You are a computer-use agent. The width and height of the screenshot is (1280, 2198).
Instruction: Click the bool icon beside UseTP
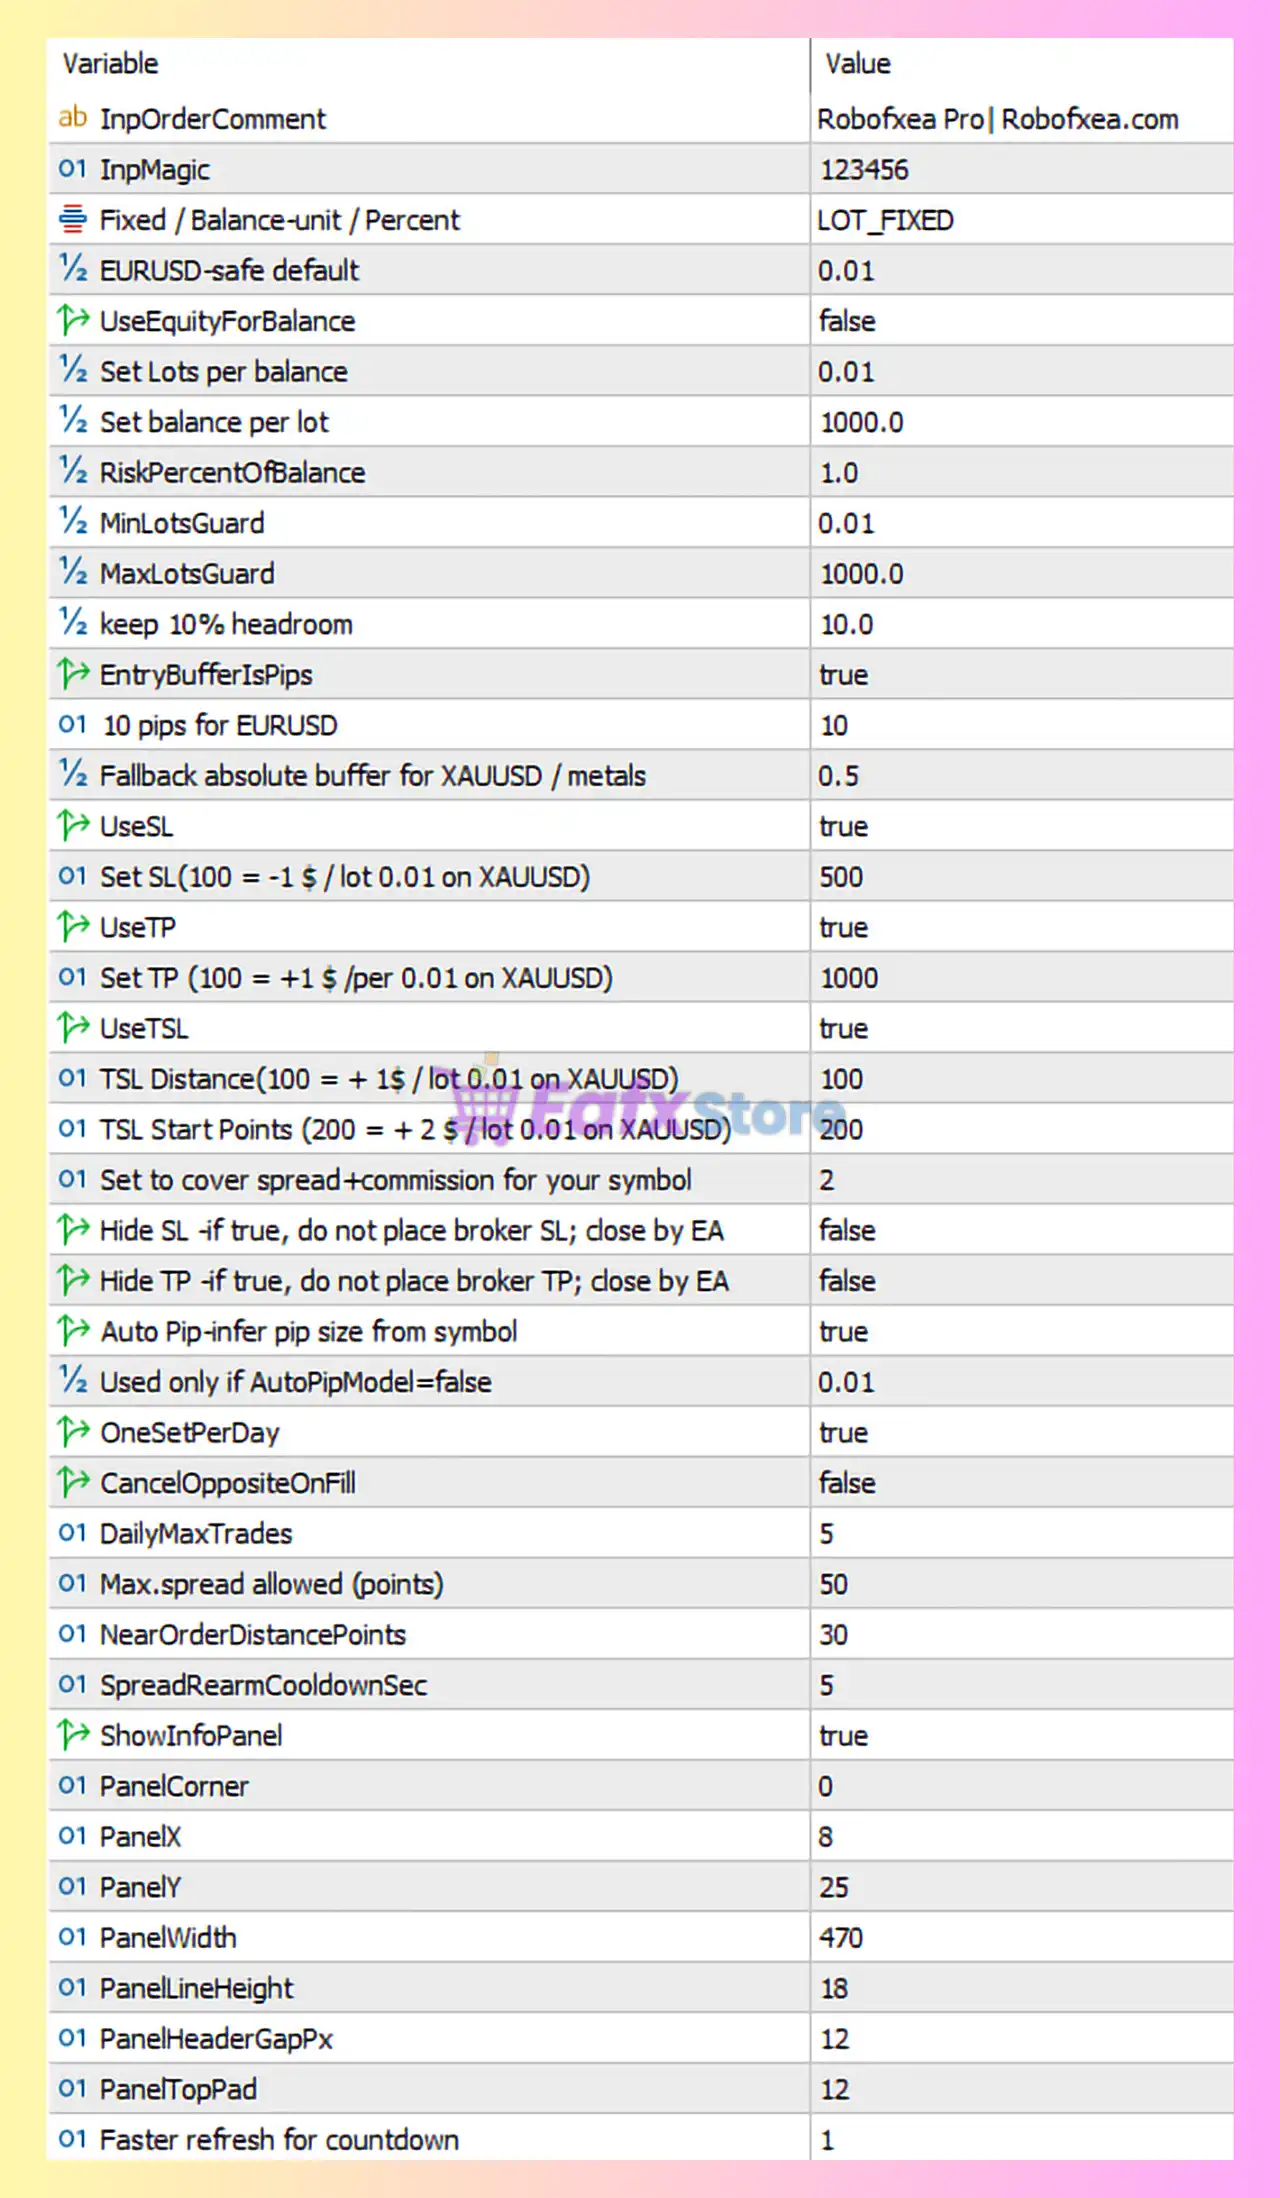pos(72,926)
